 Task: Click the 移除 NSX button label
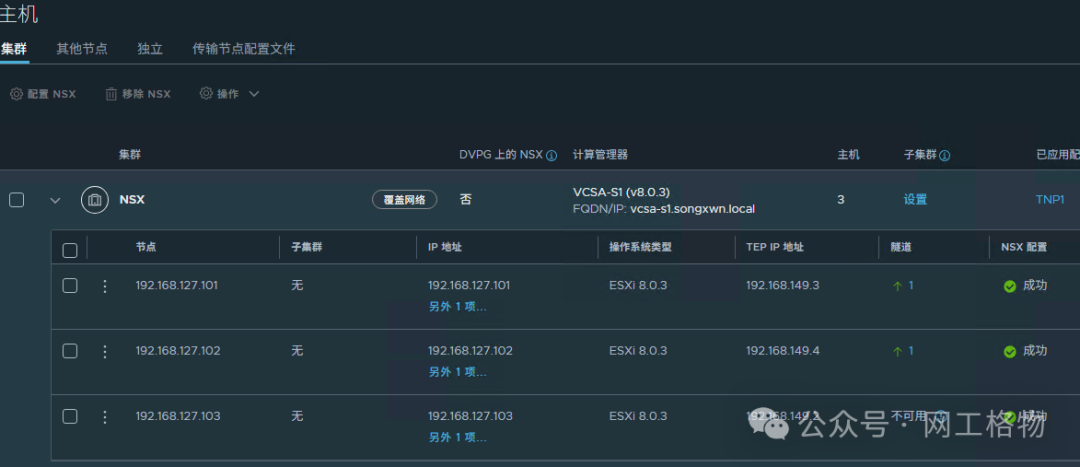tap(146, 94)
